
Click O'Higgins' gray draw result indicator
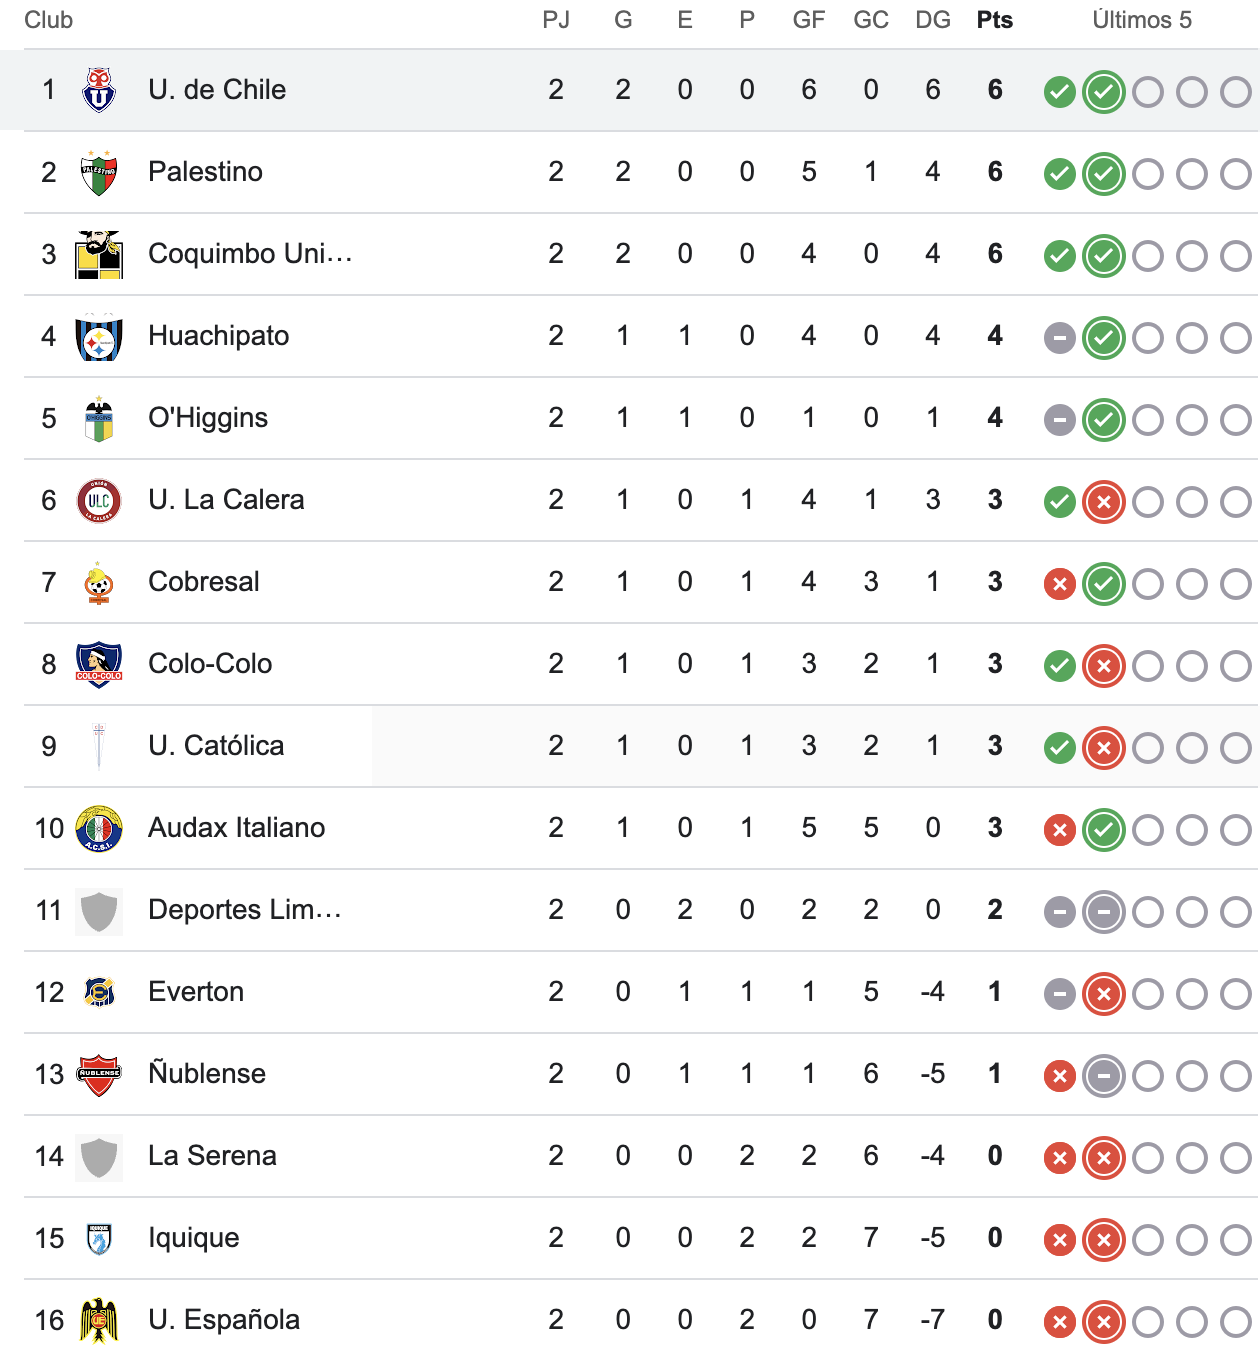pyautogui.click(x=1059, y=419)
